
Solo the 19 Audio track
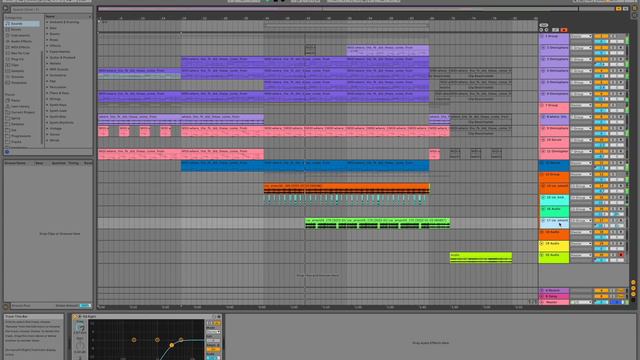[613, 244]
